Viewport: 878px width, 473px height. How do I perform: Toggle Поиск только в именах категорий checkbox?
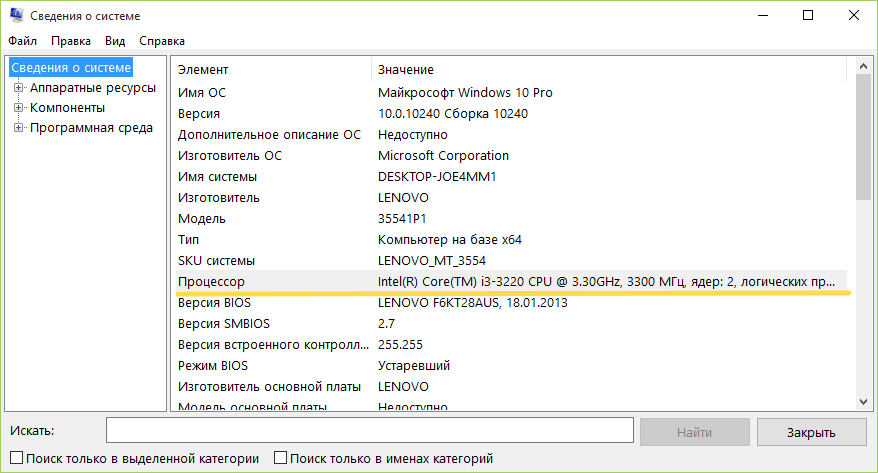281,458
